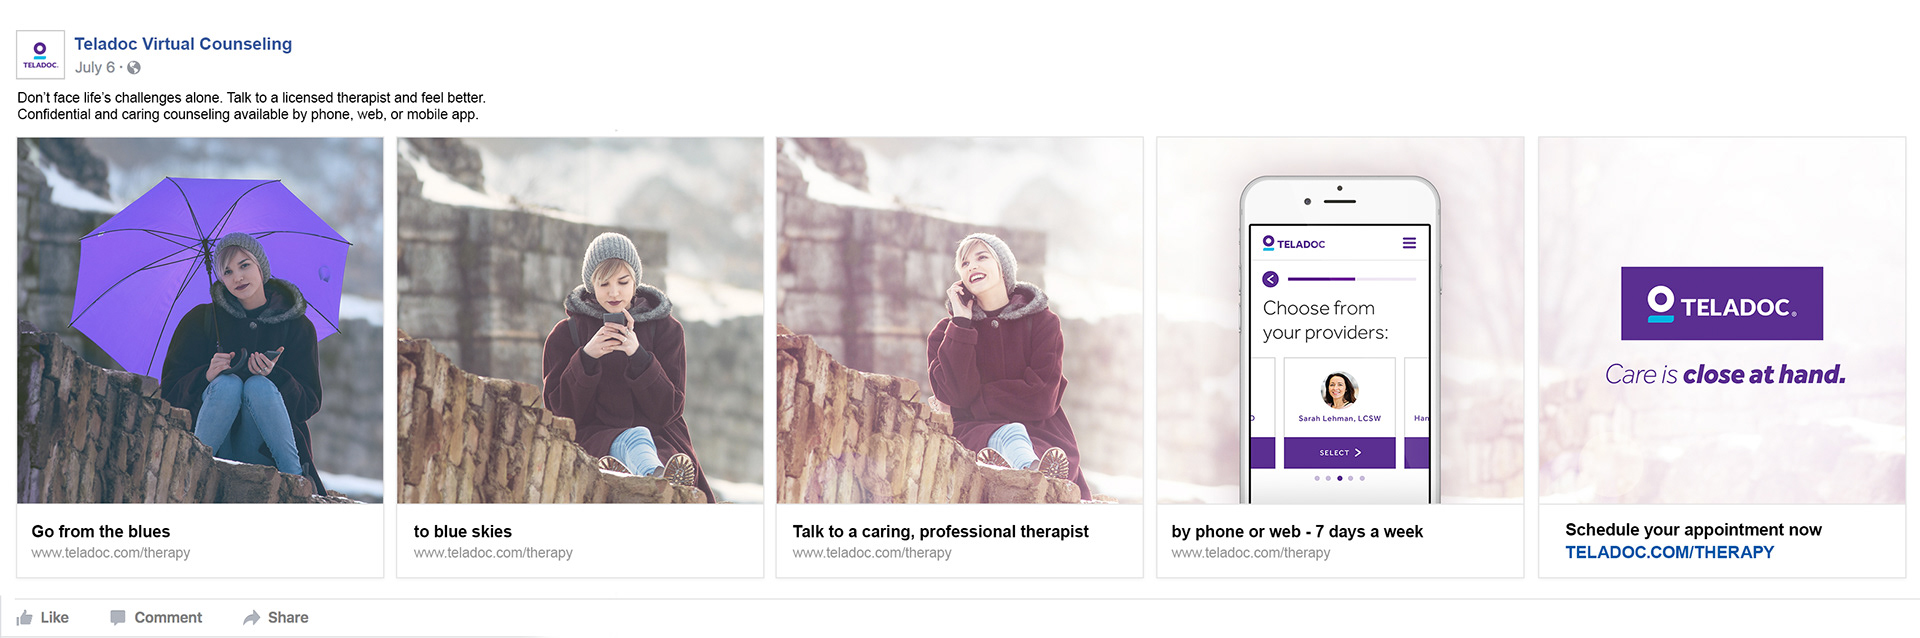The image size is (1920, 638).
Task: Open the woman talking on phone image
Action: coord(959,320)
